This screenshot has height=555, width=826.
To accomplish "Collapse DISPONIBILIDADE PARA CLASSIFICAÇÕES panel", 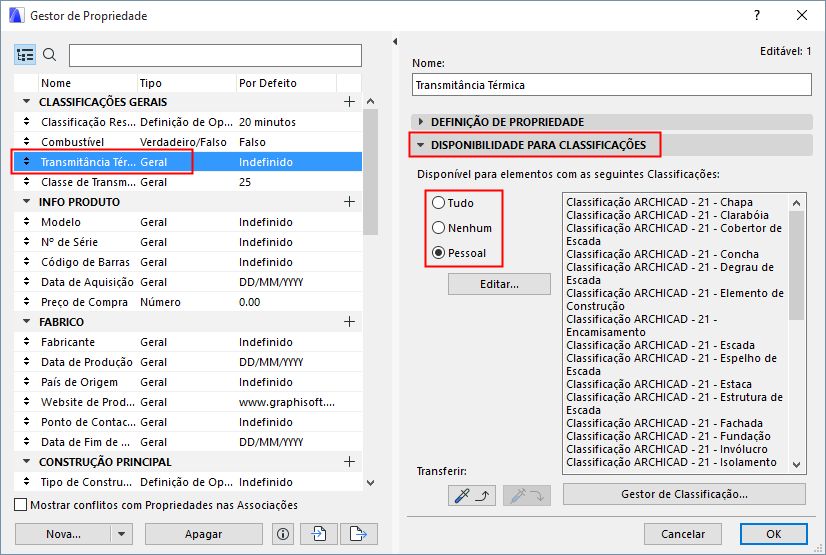I will tap(420, 145).
